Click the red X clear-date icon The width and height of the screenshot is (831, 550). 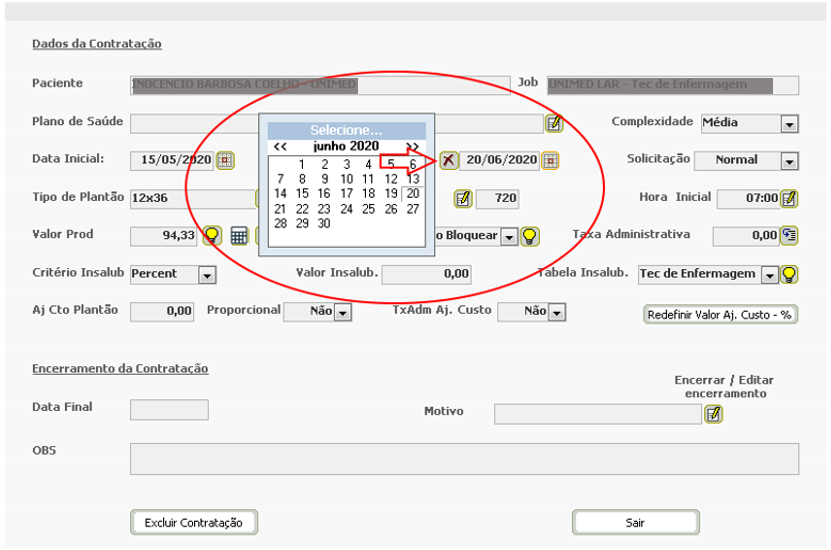coord(449,160)
